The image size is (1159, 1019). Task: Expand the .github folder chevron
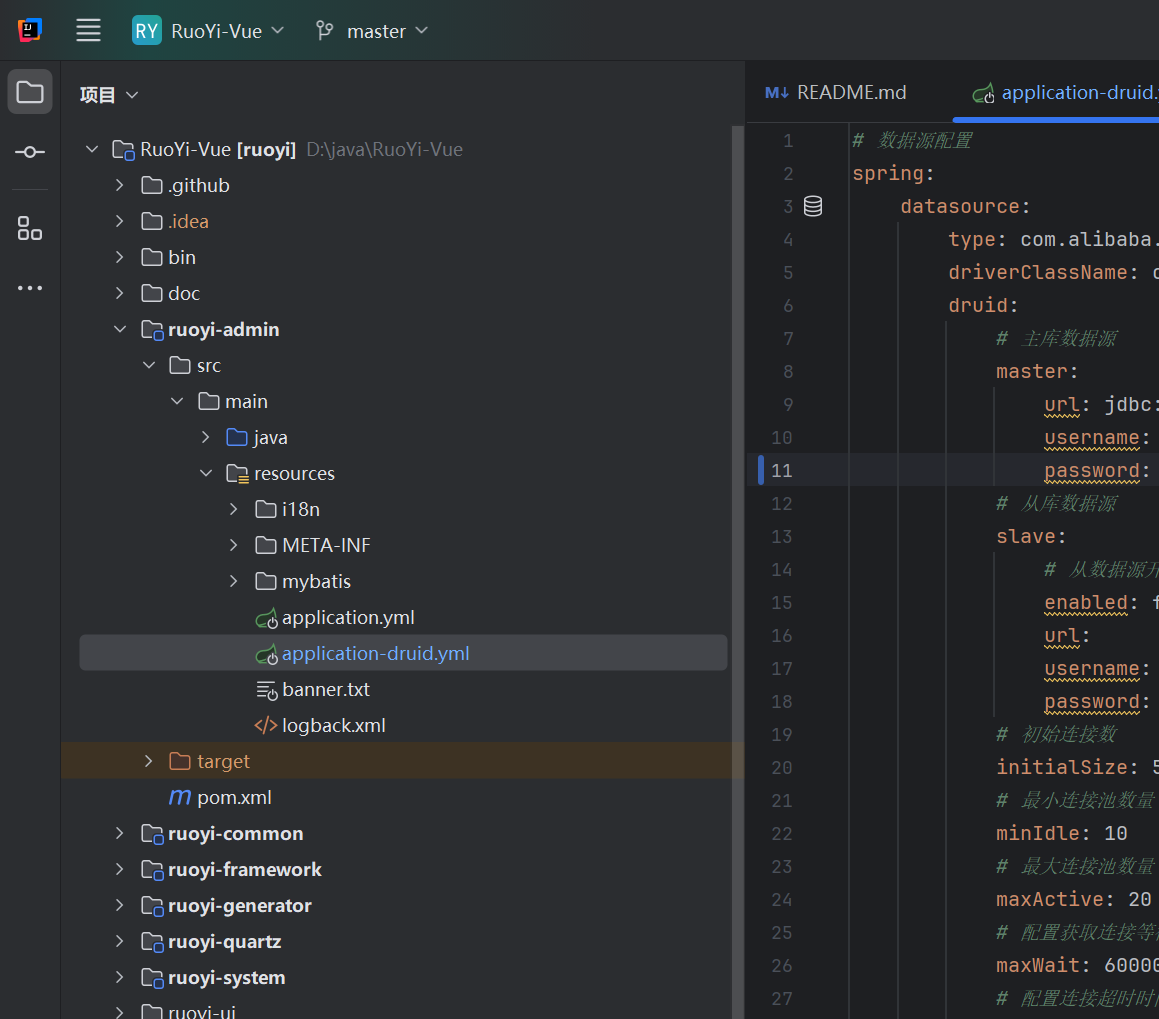click(x=120, y=185)
